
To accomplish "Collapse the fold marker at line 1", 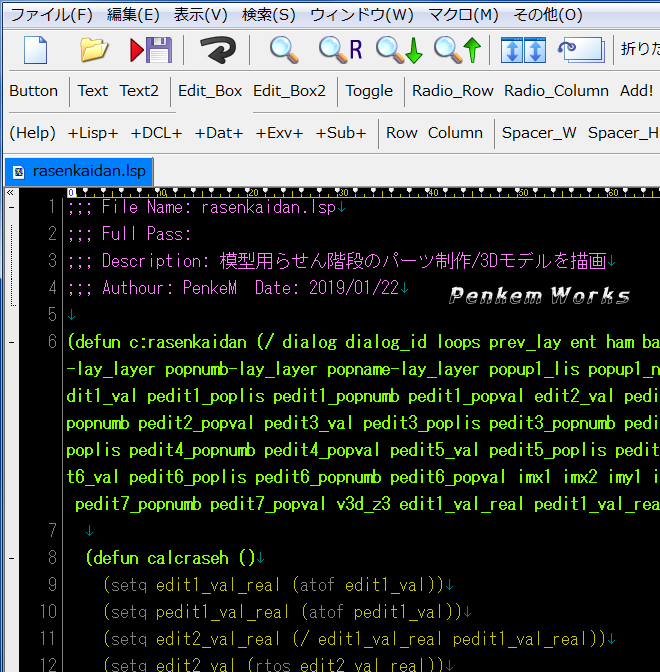I will tap(12, 208).
